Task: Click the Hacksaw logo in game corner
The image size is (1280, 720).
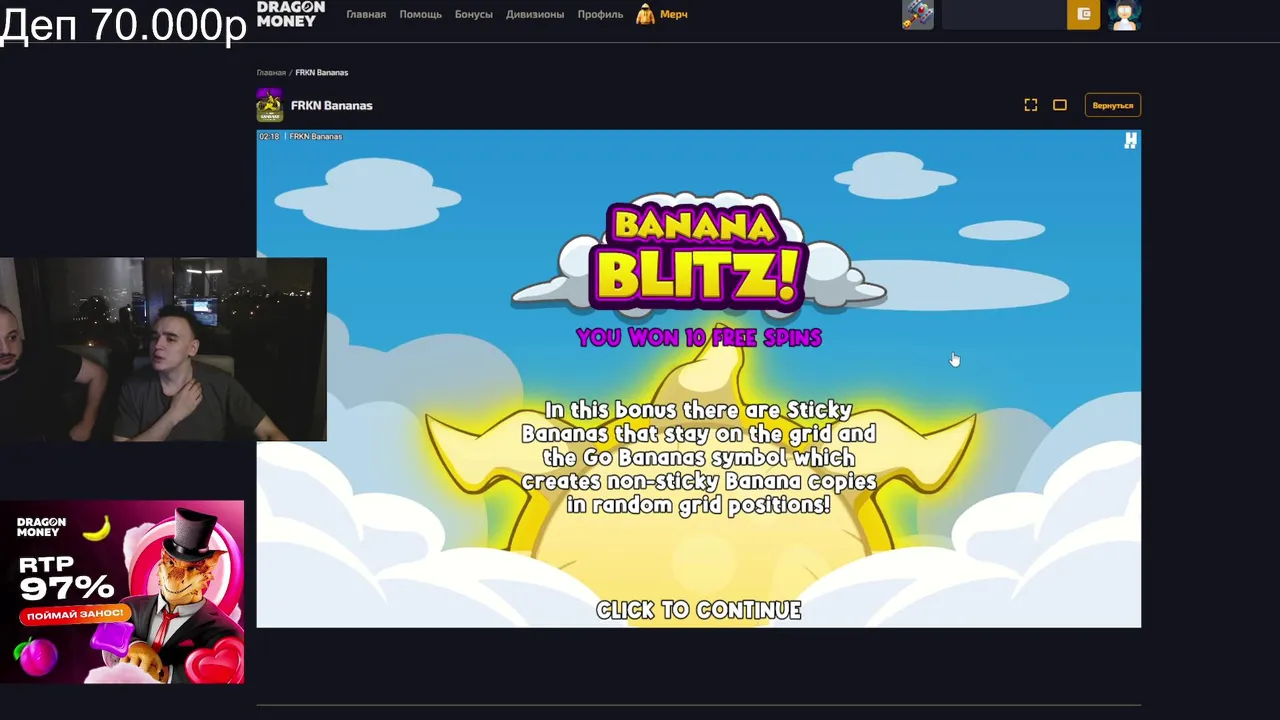Action: (1130, 141)
